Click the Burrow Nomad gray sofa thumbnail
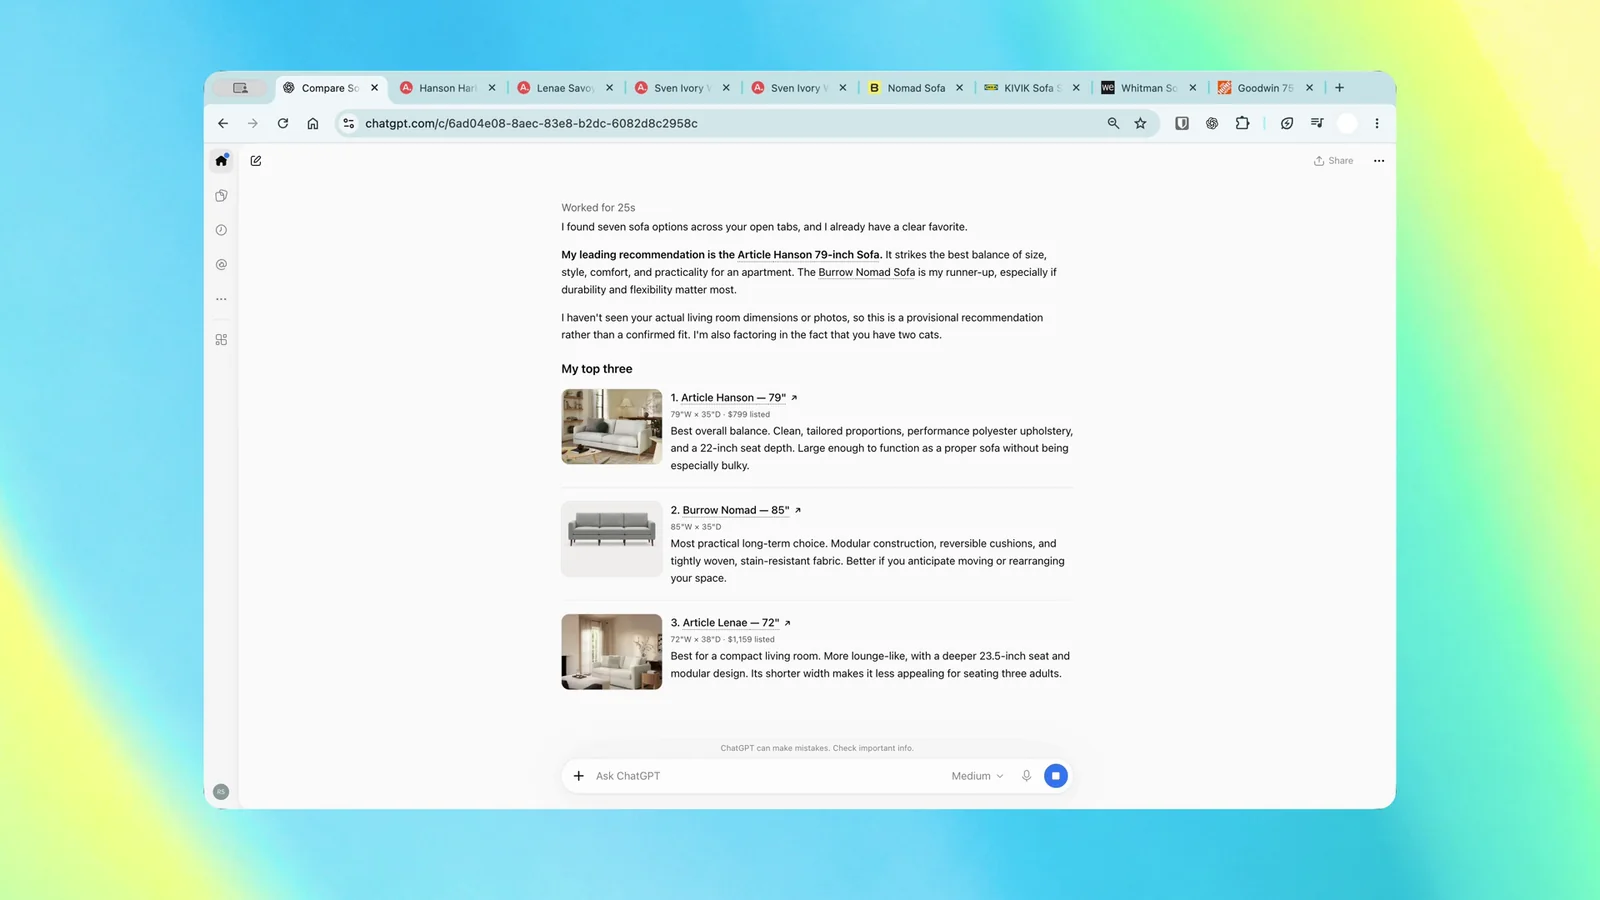The width and height of the screenshot is (1600, 900). [612, 539]
